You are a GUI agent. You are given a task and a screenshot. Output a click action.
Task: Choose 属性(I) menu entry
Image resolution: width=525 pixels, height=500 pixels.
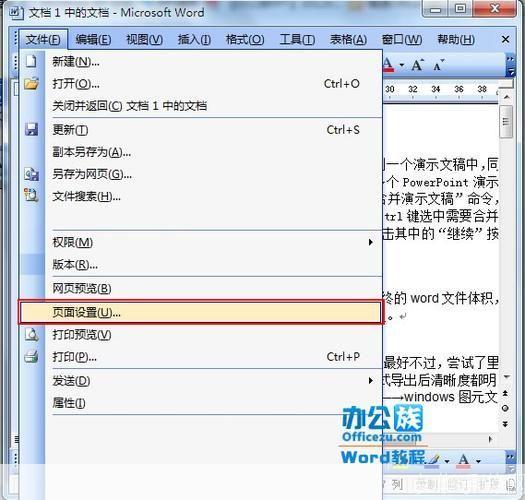(x=201, y=403)
